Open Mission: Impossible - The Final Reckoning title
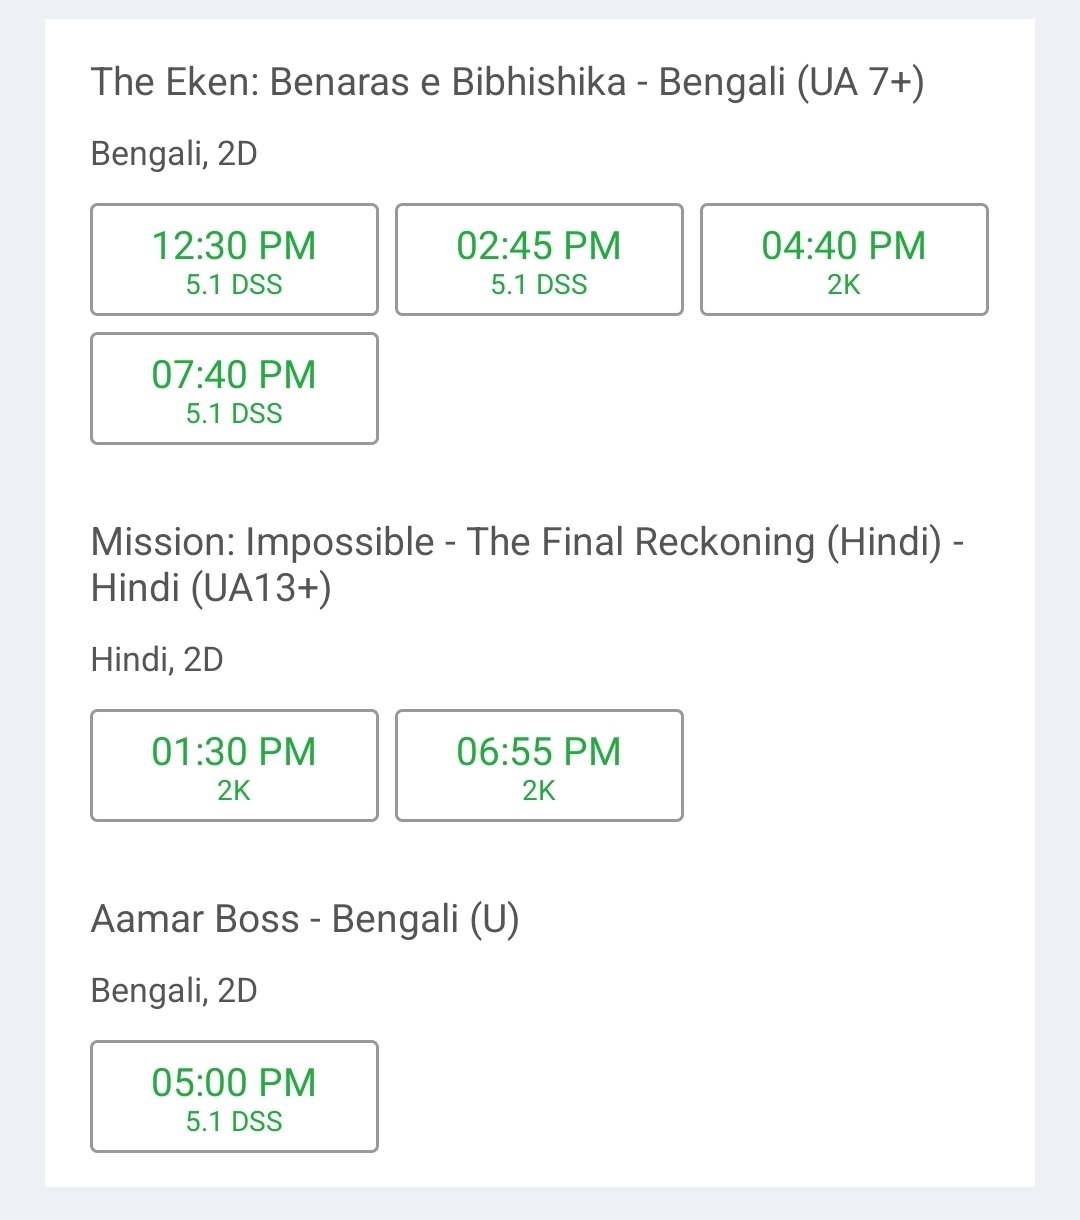The width and height of the screenshot is (1080, 1220). (x=527, y=565)
